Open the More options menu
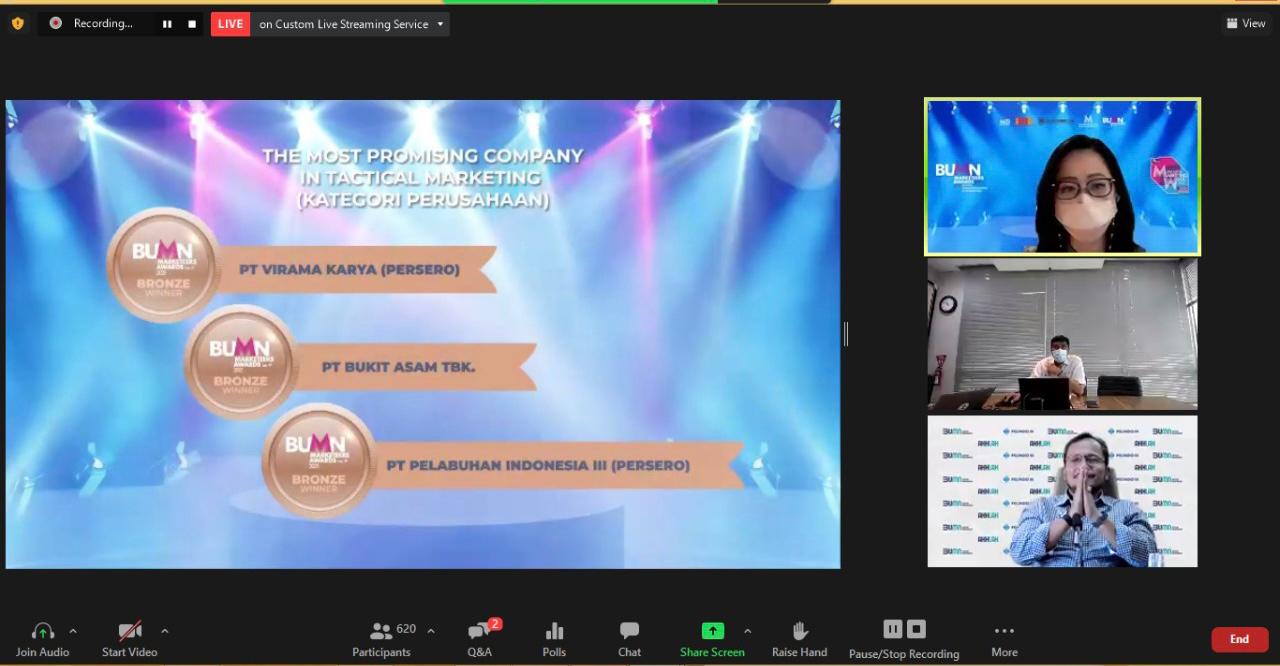The width and height of the screenshot is (1280, 666). [x=1004, y=638]
